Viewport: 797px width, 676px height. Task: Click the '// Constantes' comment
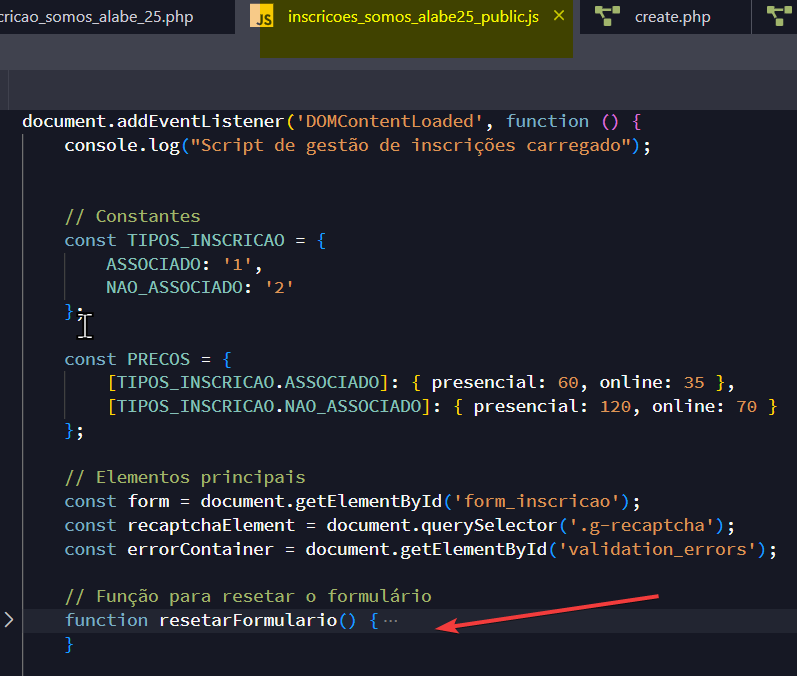point(133,217)
